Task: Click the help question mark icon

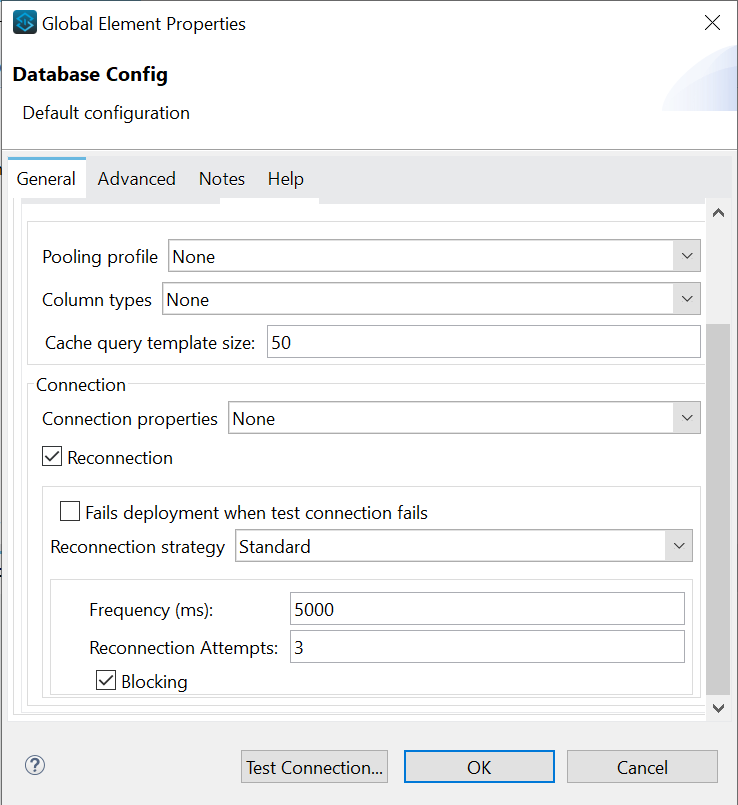Action: tap(34, 765)
